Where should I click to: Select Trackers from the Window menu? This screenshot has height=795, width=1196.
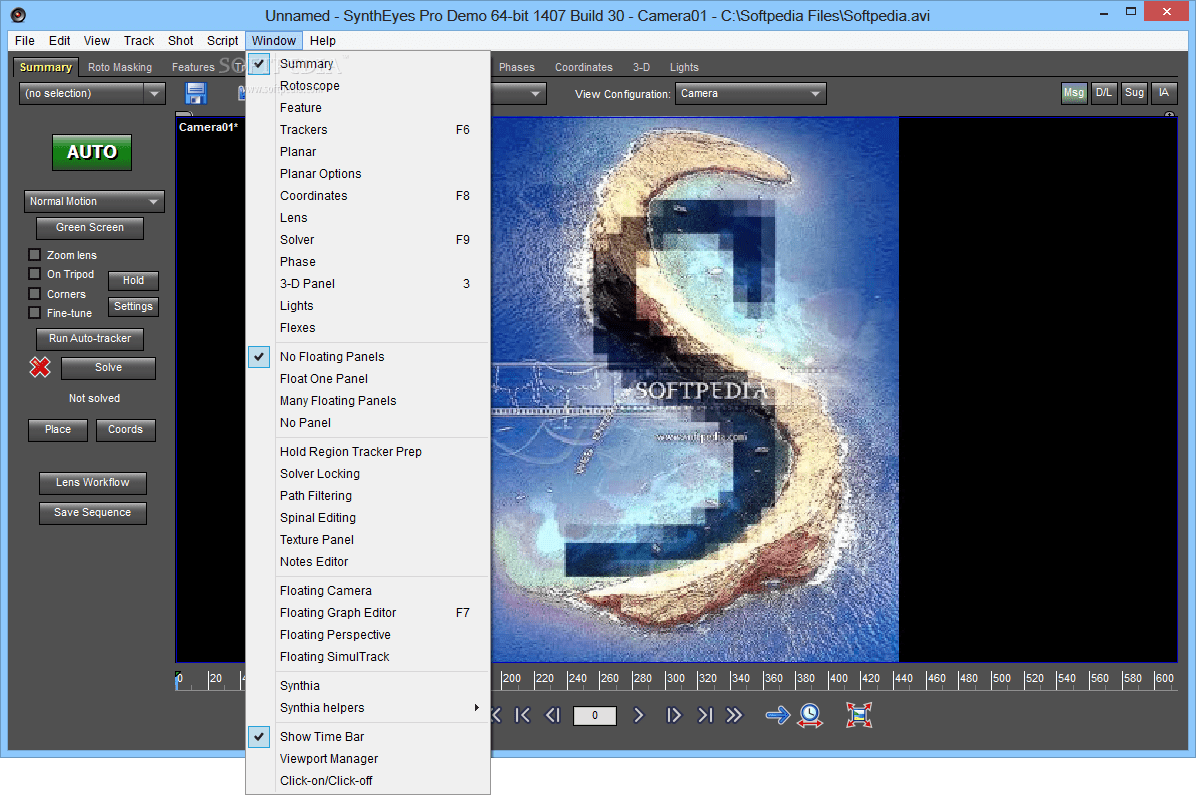[303, 129]
